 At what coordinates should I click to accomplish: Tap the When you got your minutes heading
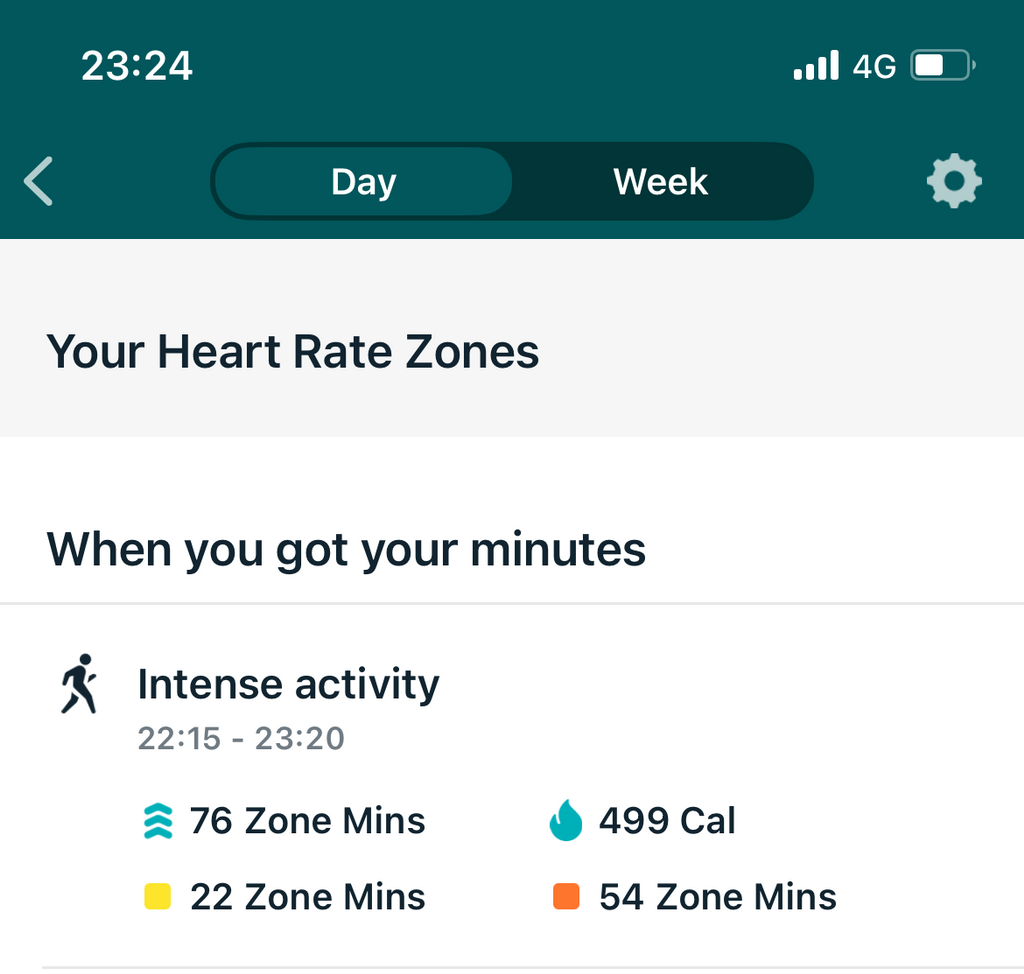point(346,549)
